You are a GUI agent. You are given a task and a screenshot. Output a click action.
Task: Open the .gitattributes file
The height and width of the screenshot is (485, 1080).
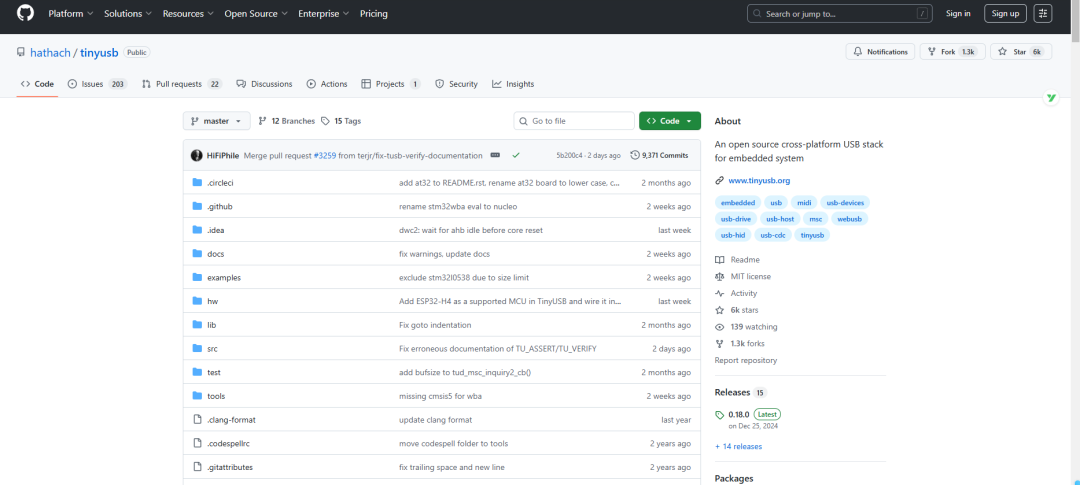[230, 467]
